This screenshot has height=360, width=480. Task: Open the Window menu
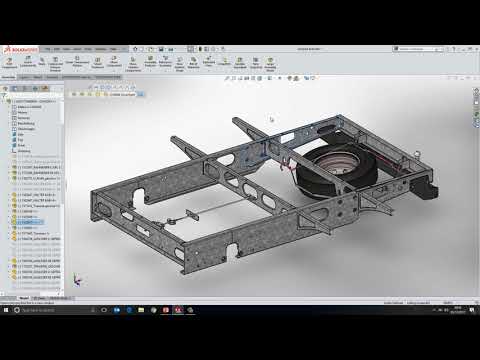point(101,49)
